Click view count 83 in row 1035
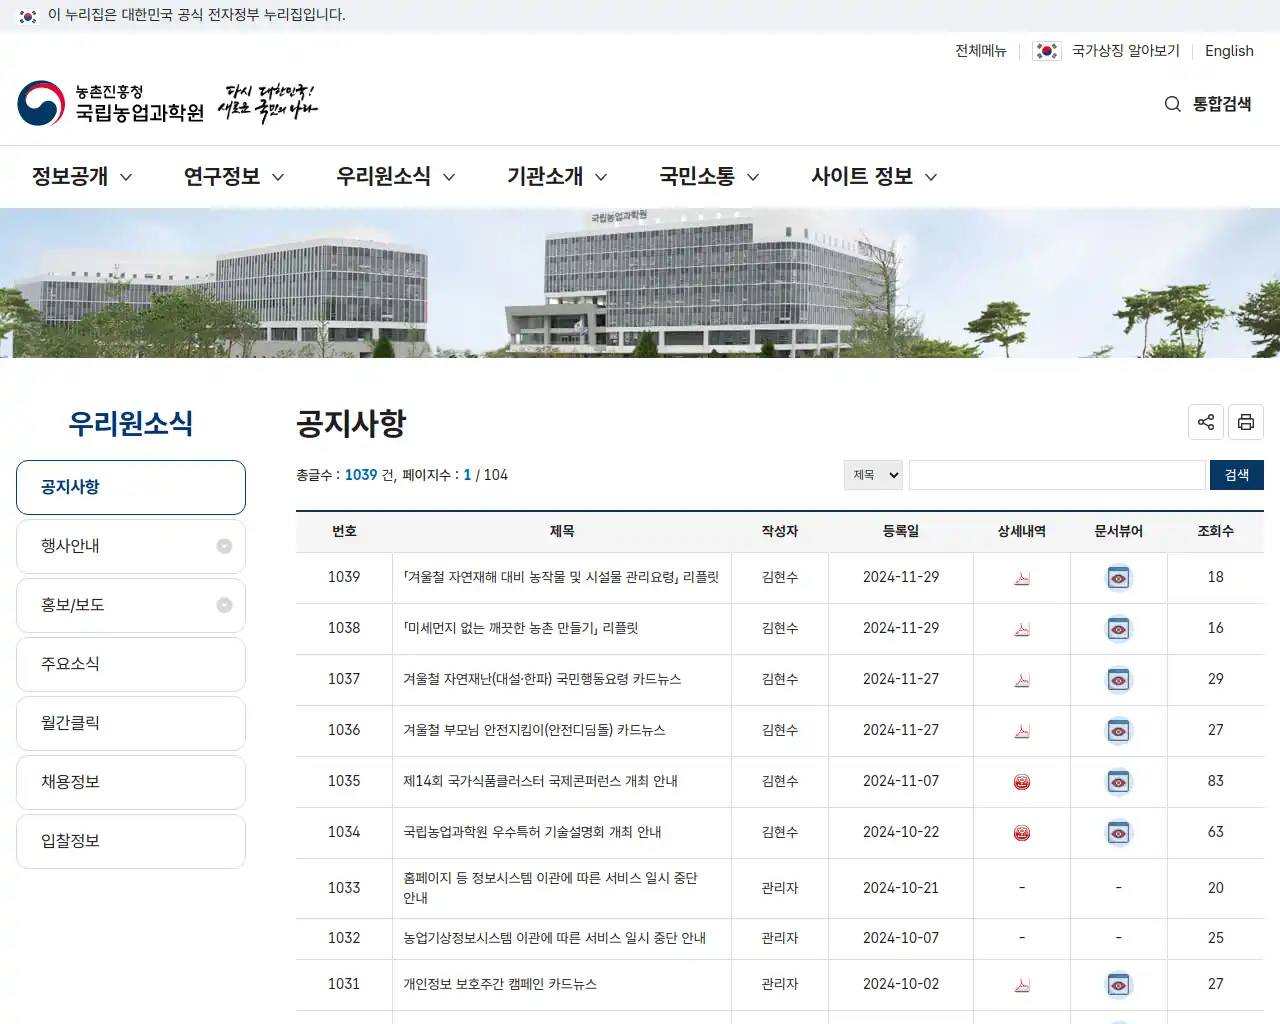 1216,781
